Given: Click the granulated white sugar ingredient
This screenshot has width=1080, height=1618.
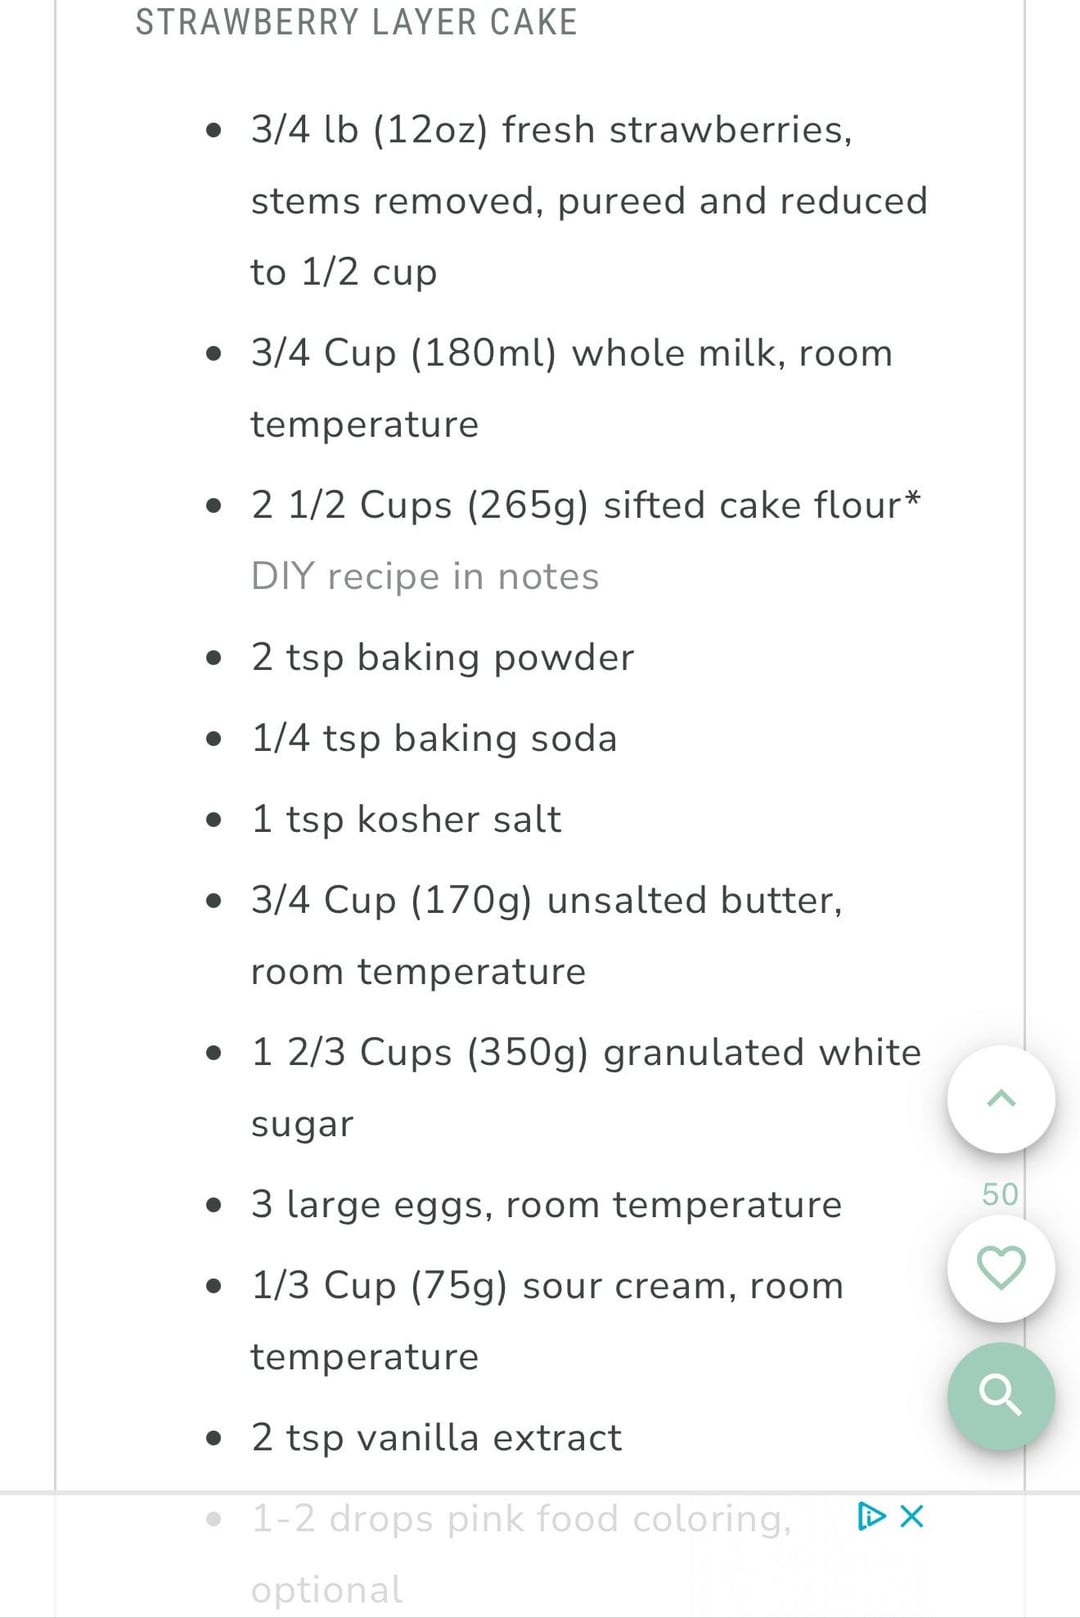Looking at the screenshot, I should click(x=586, y=1053).
